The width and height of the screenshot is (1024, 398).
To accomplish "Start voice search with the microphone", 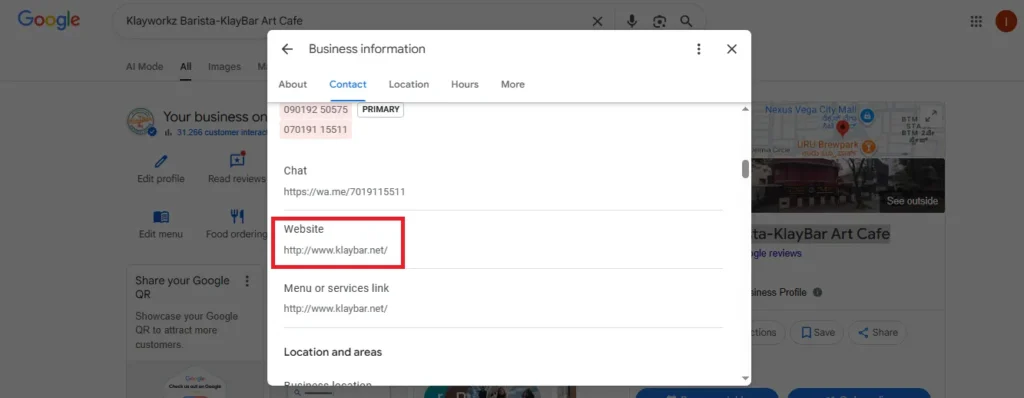I will point(632,22).
